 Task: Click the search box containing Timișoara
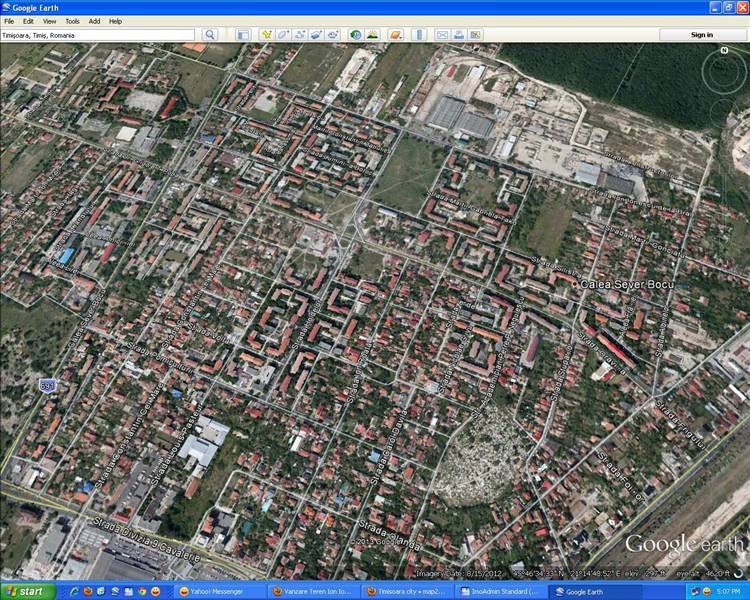click(97, 35)
